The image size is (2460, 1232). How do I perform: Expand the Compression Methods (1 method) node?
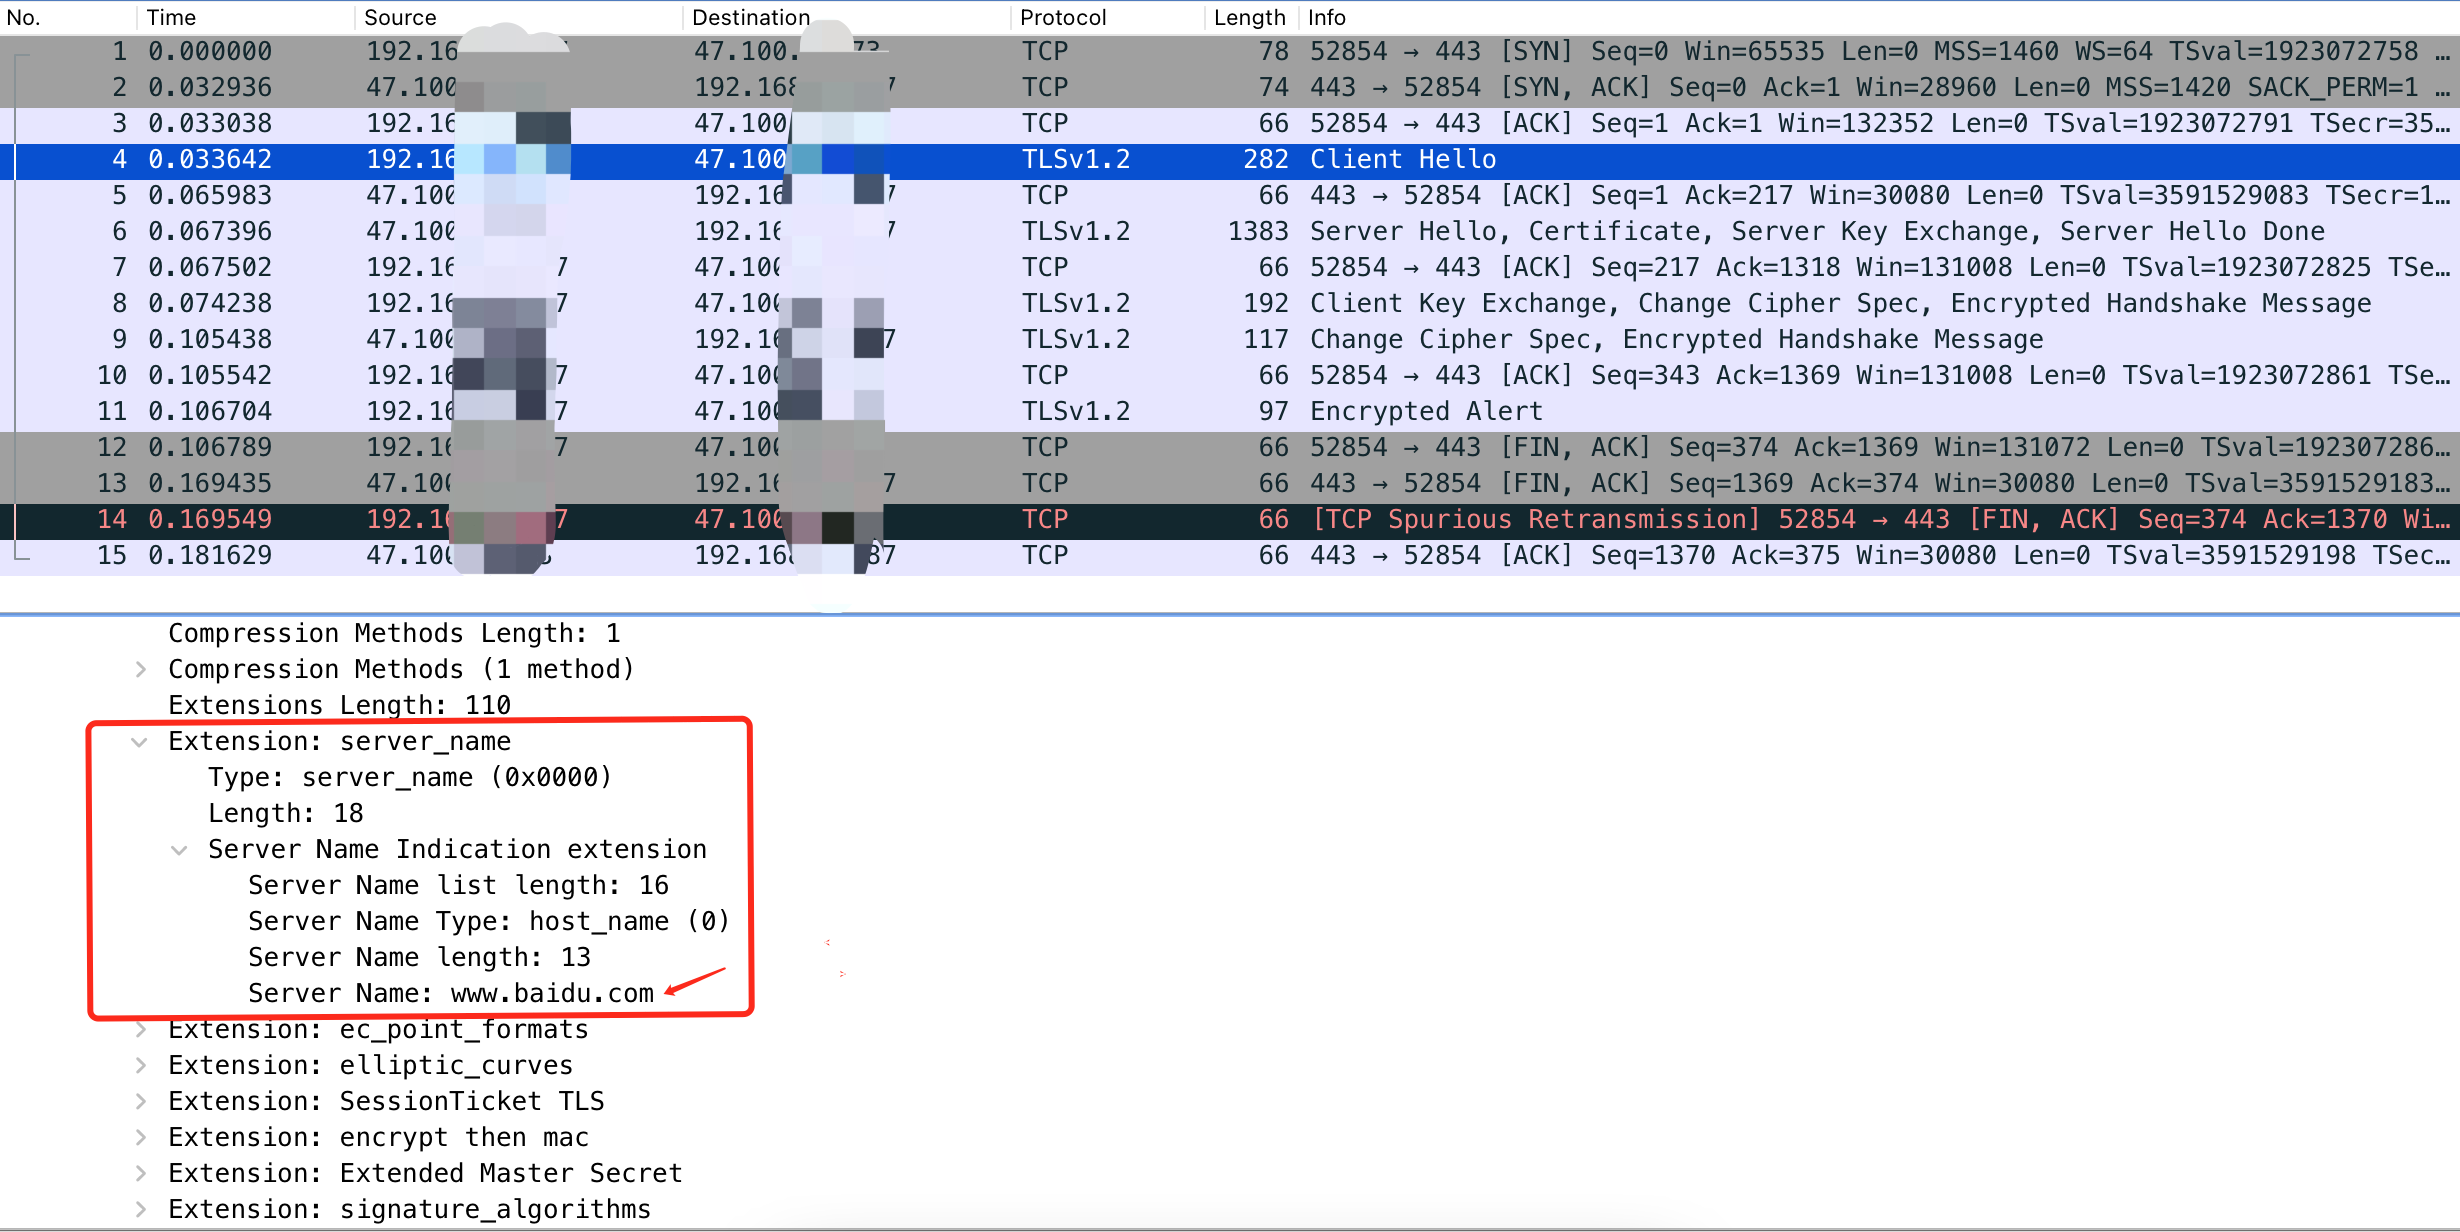(141, 669)
